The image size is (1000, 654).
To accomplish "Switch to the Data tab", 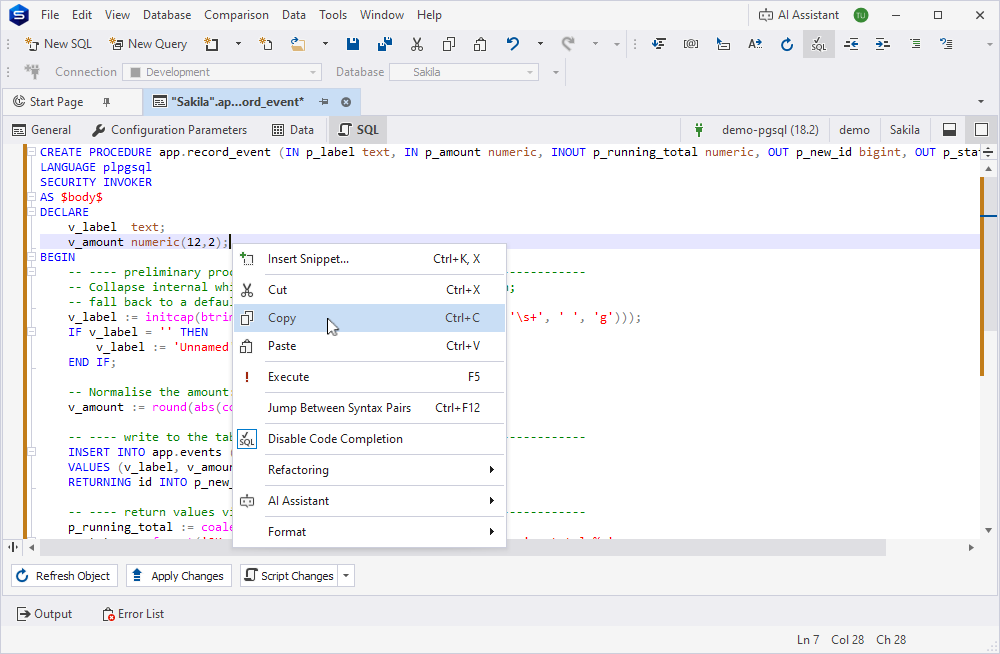I will (293, 130).
